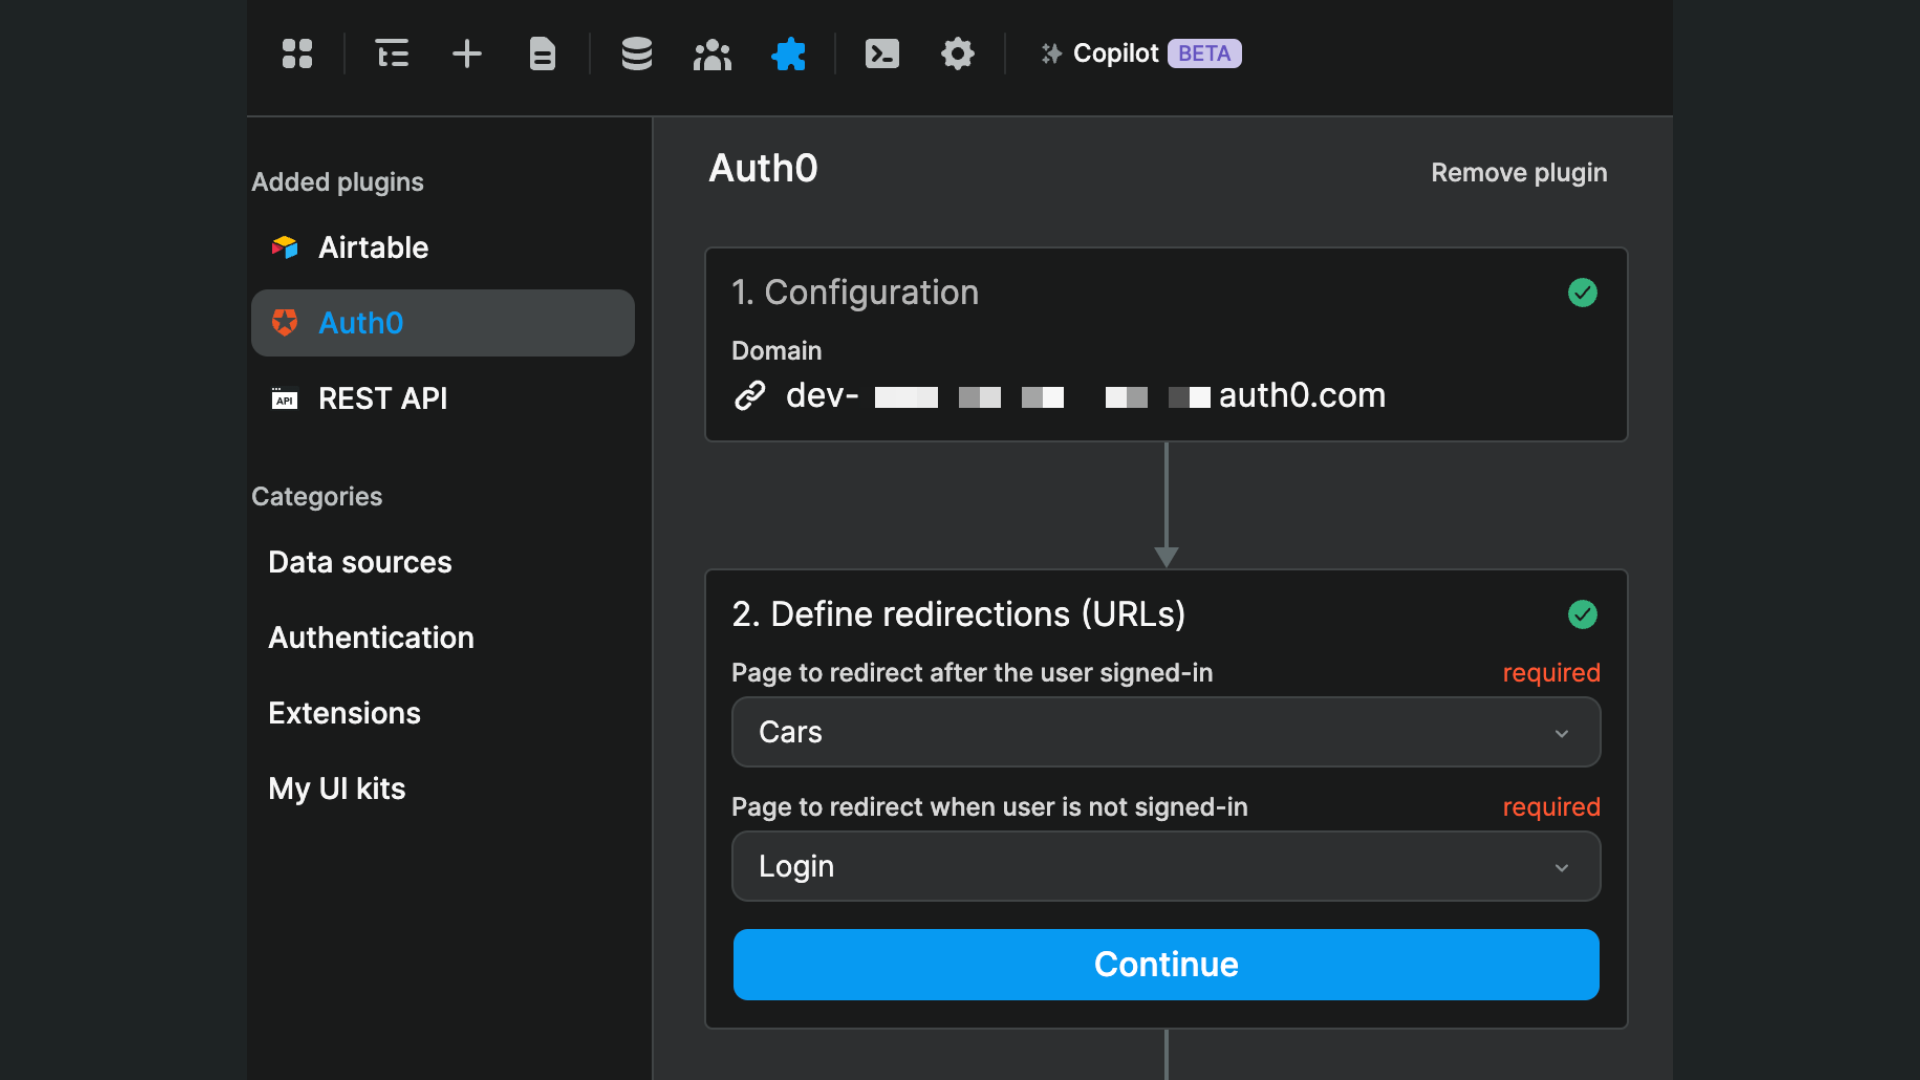This screenshot has width=1920, height=1080.
Task: Click the Continue button
Action: [1165, 964]
